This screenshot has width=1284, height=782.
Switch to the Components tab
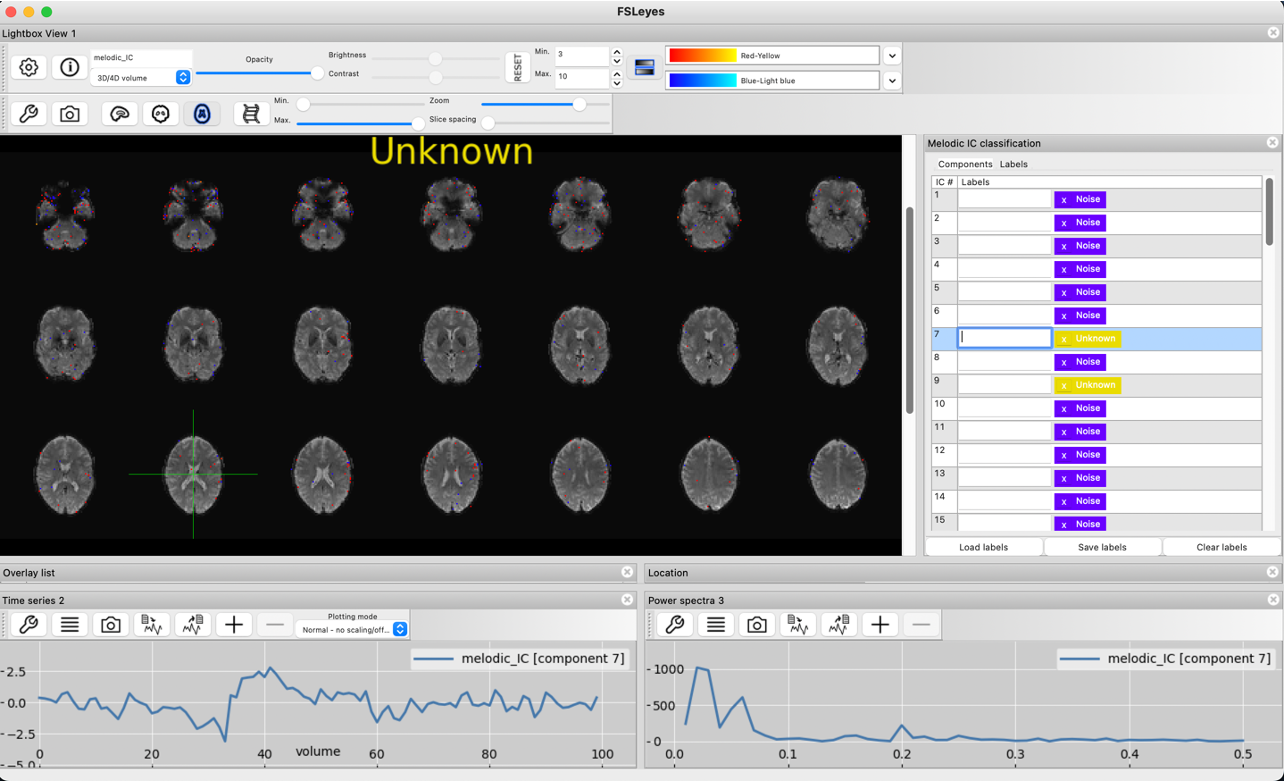[x=965, y=164]
